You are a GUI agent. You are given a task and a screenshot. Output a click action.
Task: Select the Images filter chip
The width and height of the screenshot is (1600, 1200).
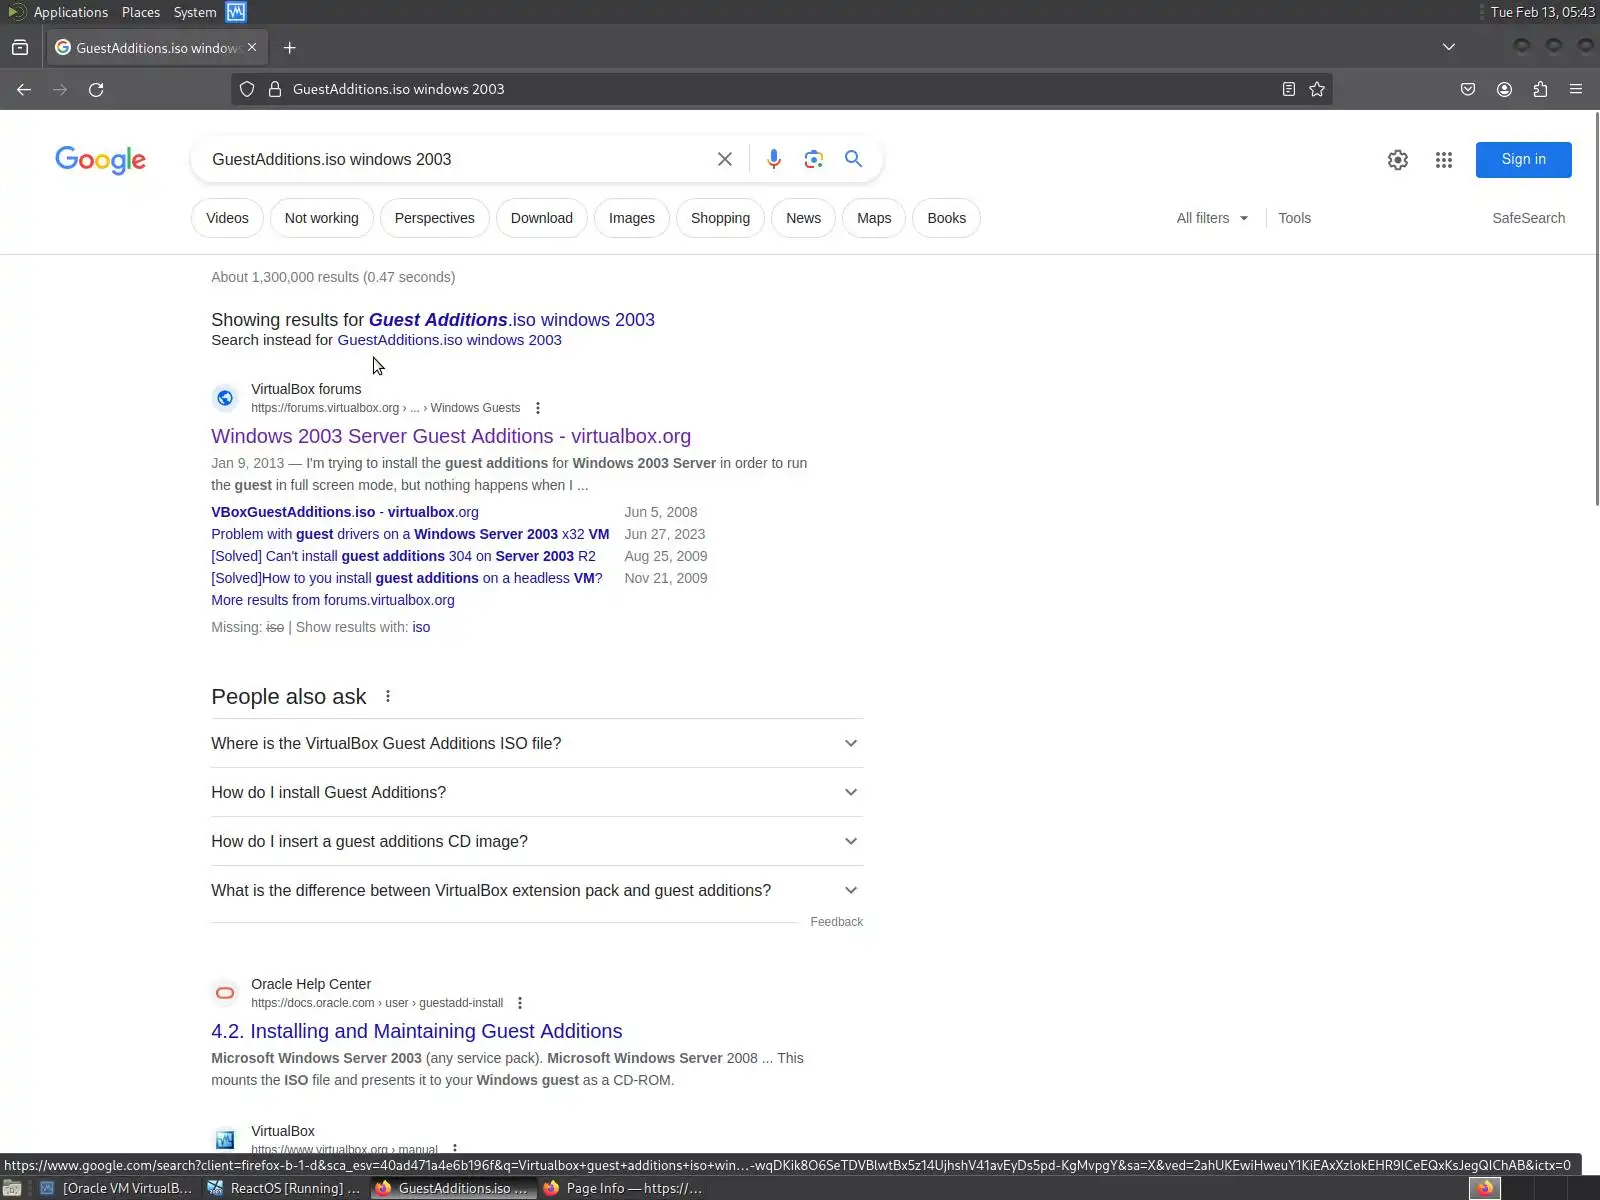(x=632, y=218)
